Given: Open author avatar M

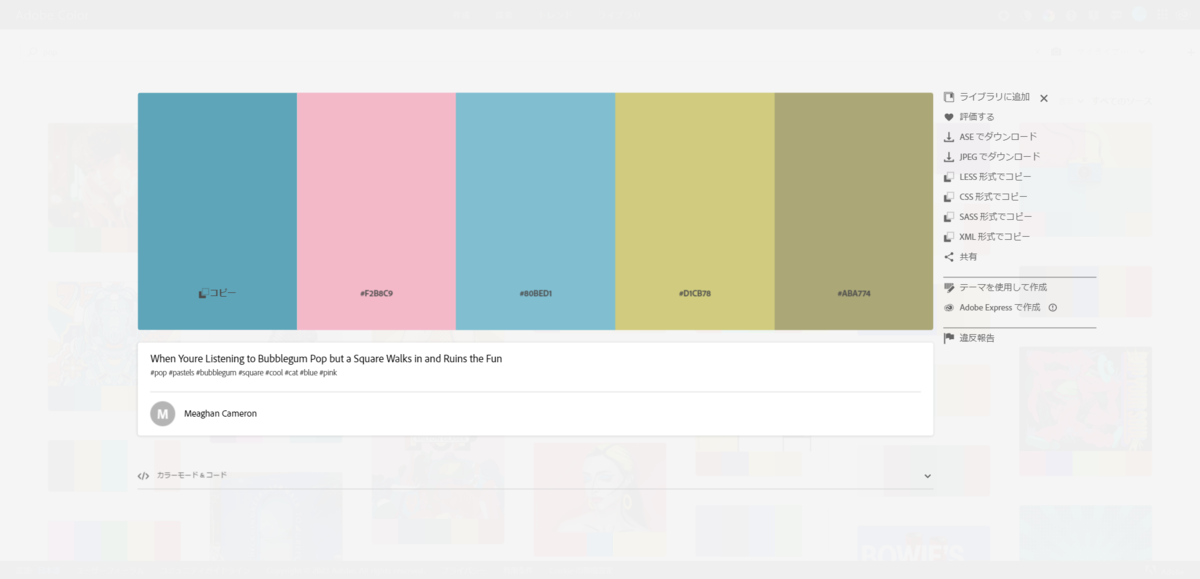Looking at the screenshot, I should point(162,413).
